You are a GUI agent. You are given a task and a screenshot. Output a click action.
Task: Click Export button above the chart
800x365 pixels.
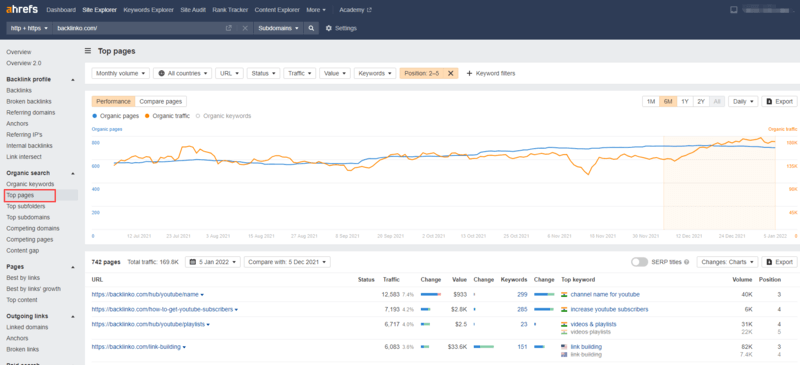[779, 102]
